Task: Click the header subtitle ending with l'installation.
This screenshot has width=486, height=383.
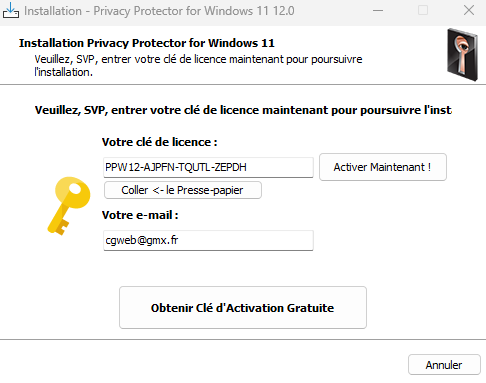Action: click(198, 66)
